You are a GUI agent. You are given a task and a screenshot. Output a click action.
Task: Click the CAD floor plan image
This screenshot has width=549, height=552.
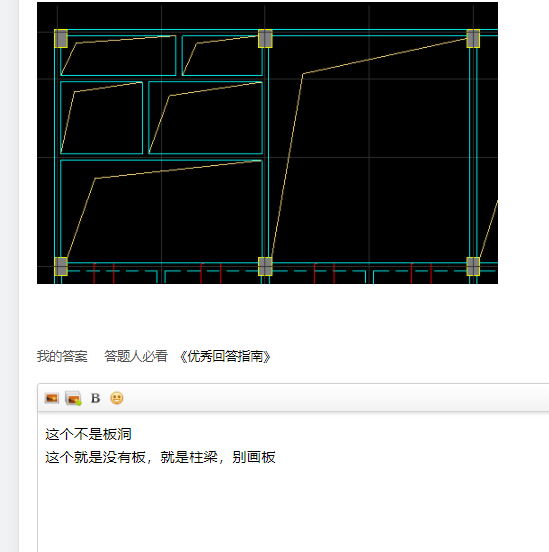tap(267, 143)
